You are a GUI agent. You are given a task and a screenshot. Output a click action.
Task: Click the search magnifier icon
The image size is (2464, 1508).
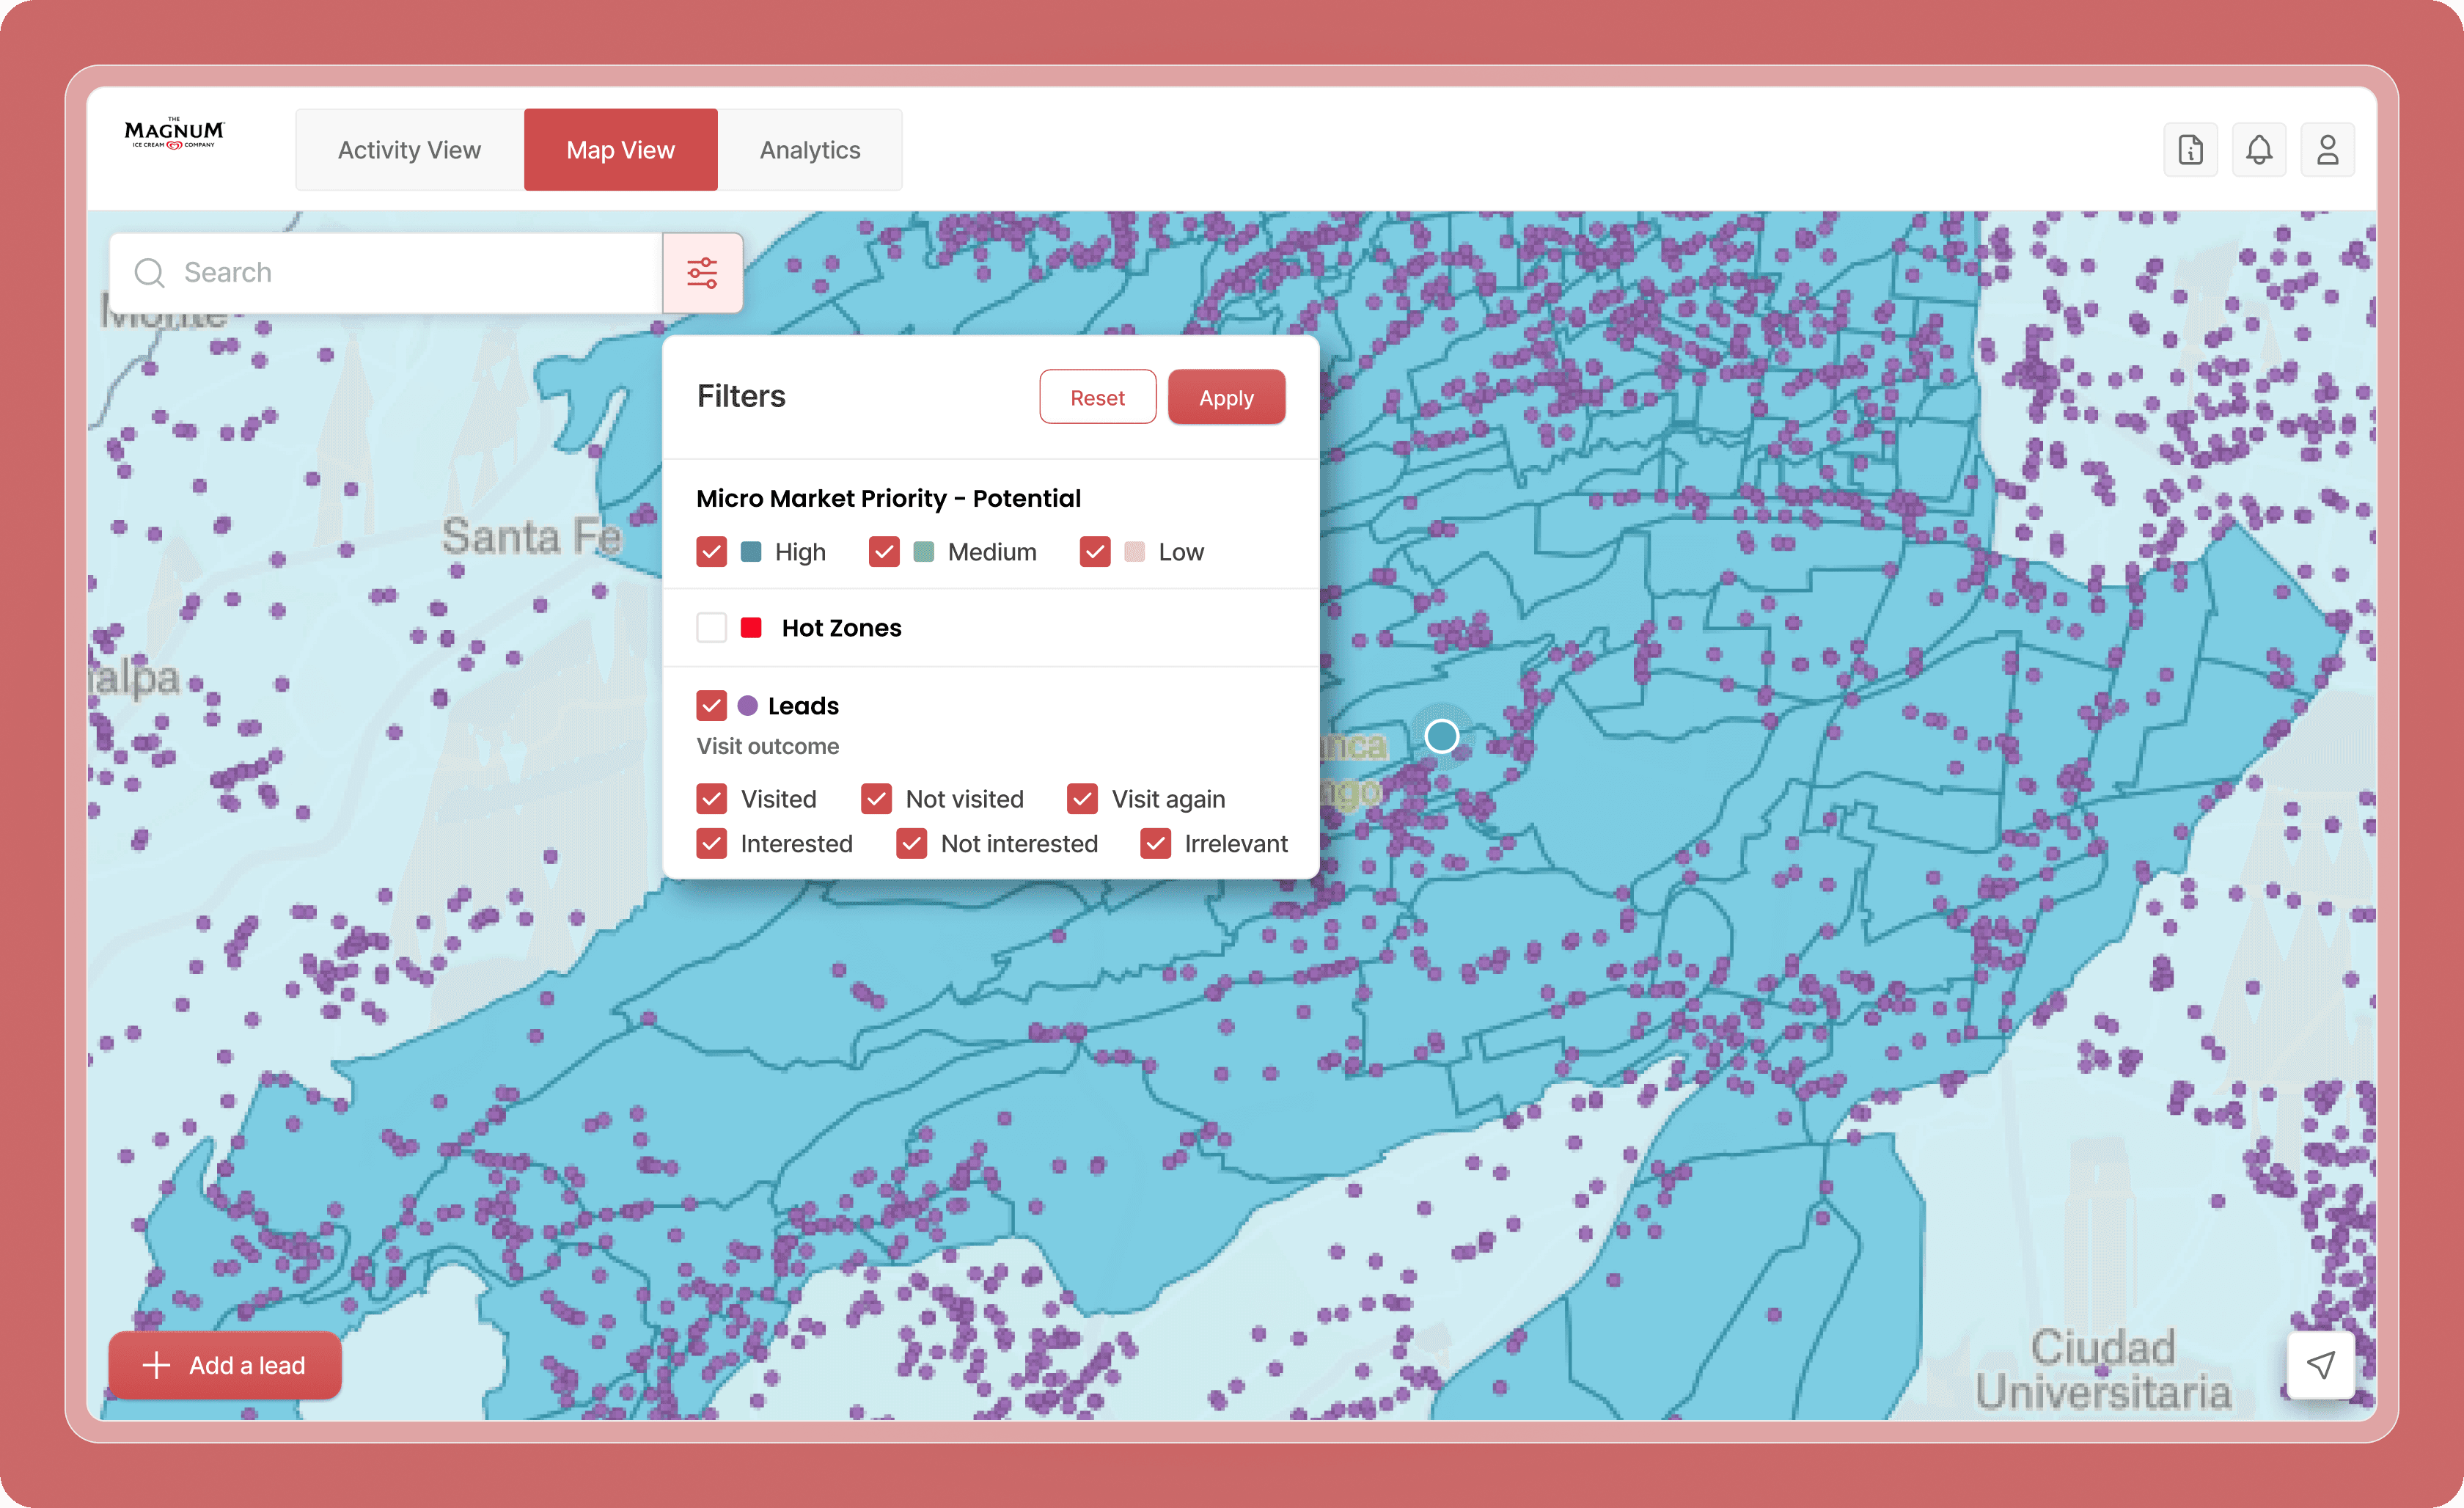(149, 273)
